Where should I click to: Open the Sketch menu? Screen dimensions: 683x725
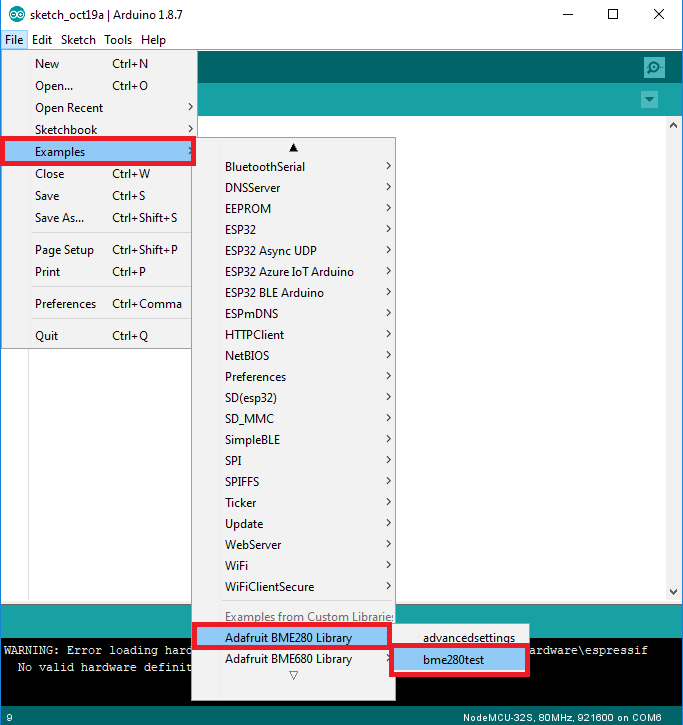point(78,40)
